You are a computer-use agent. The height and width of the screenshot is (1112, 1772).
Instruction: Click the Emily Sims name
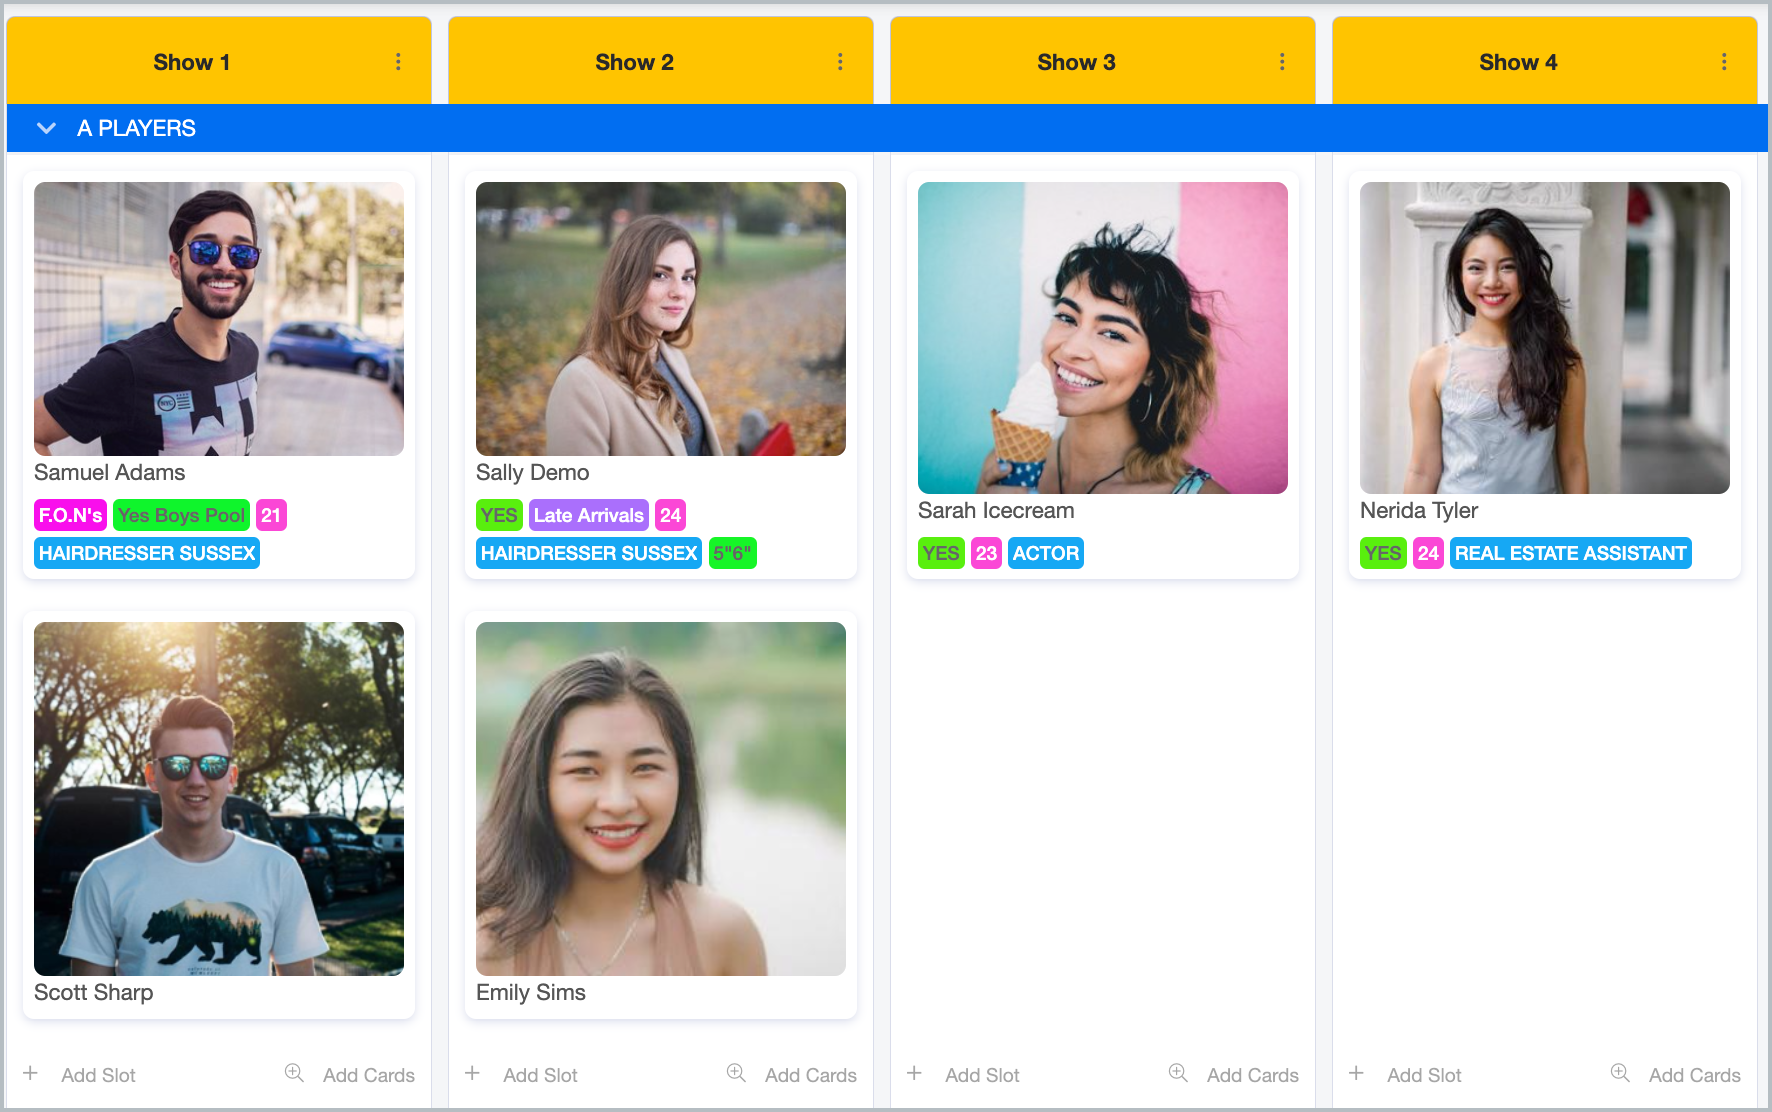pos(531,992)
